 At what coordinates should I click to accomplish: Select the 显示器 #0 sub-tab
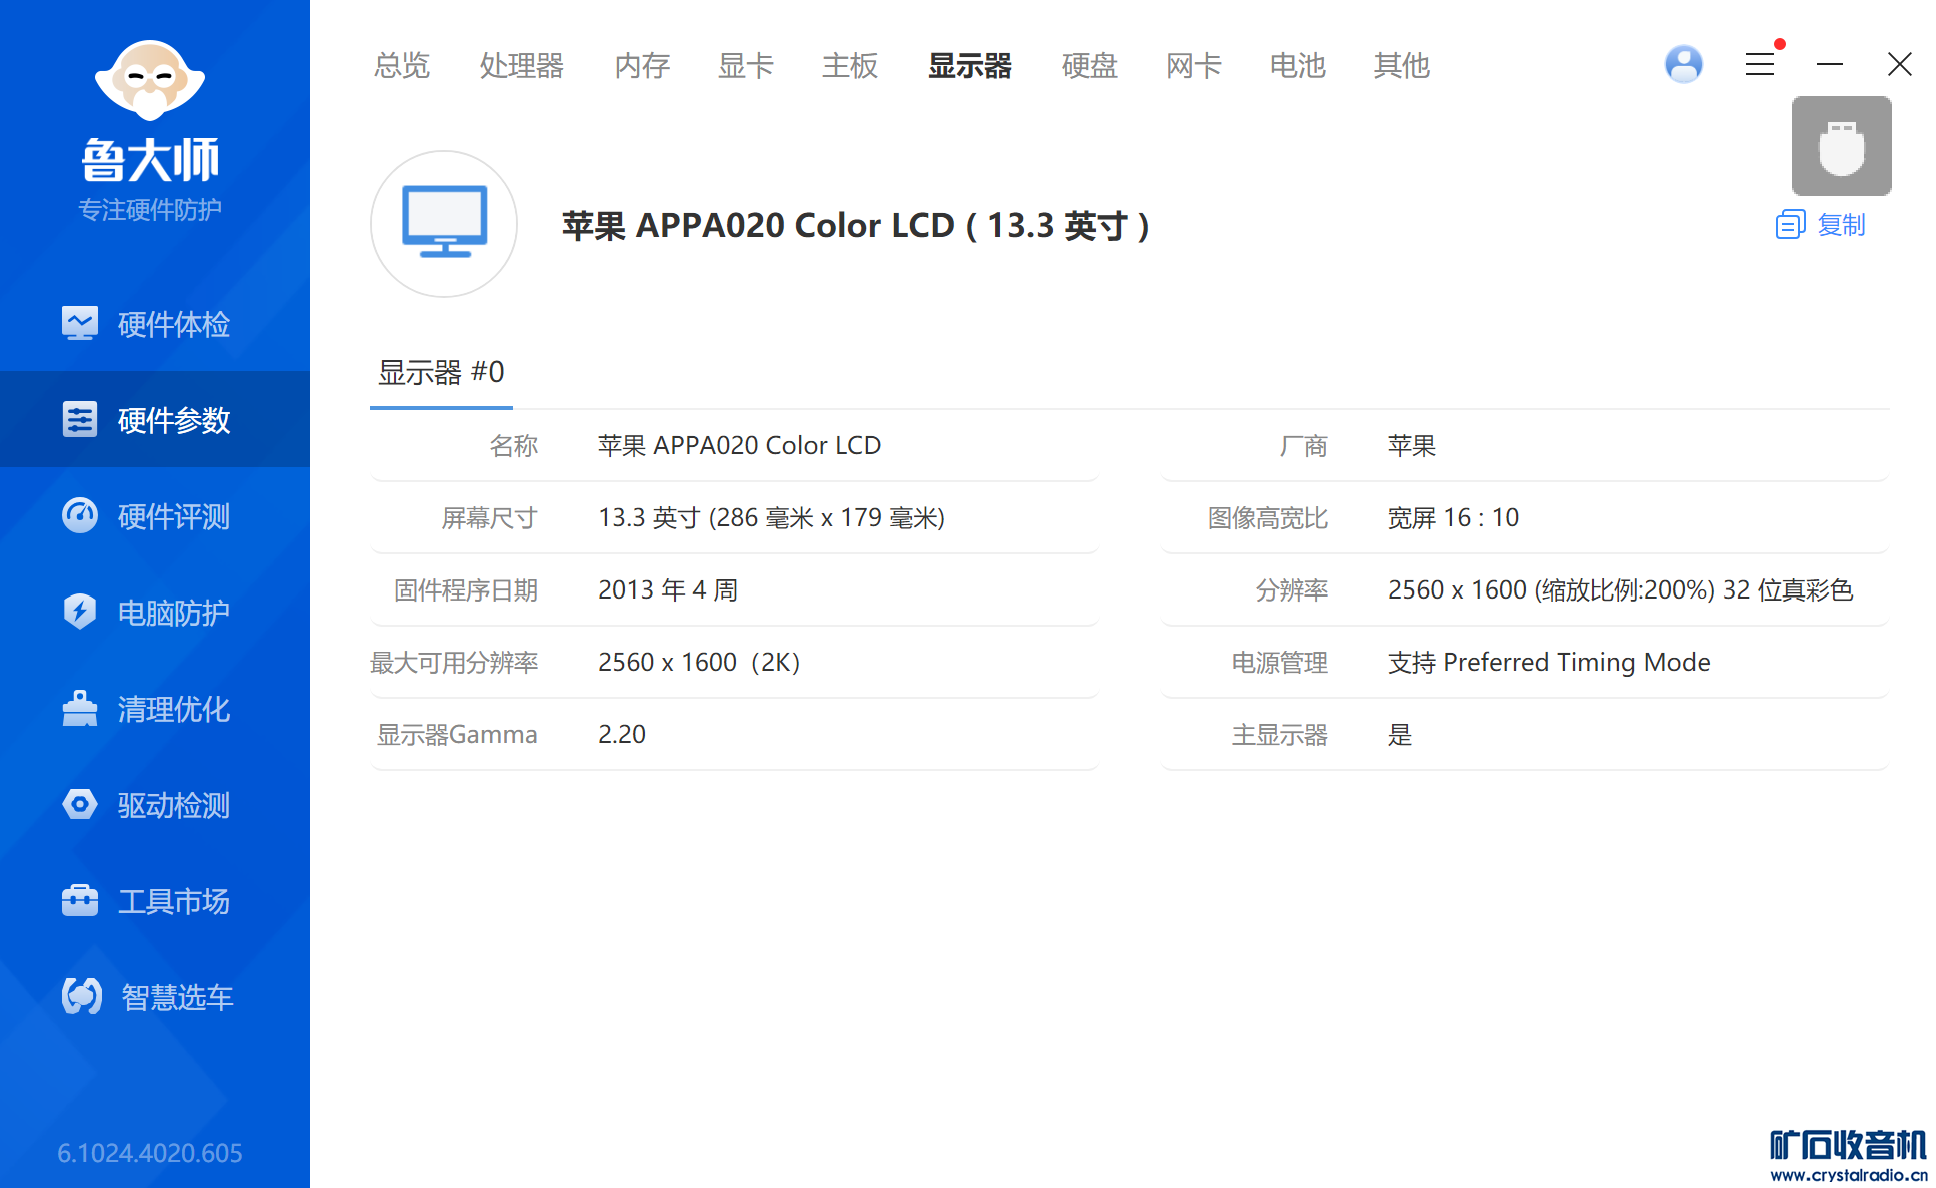coord(441,373)
